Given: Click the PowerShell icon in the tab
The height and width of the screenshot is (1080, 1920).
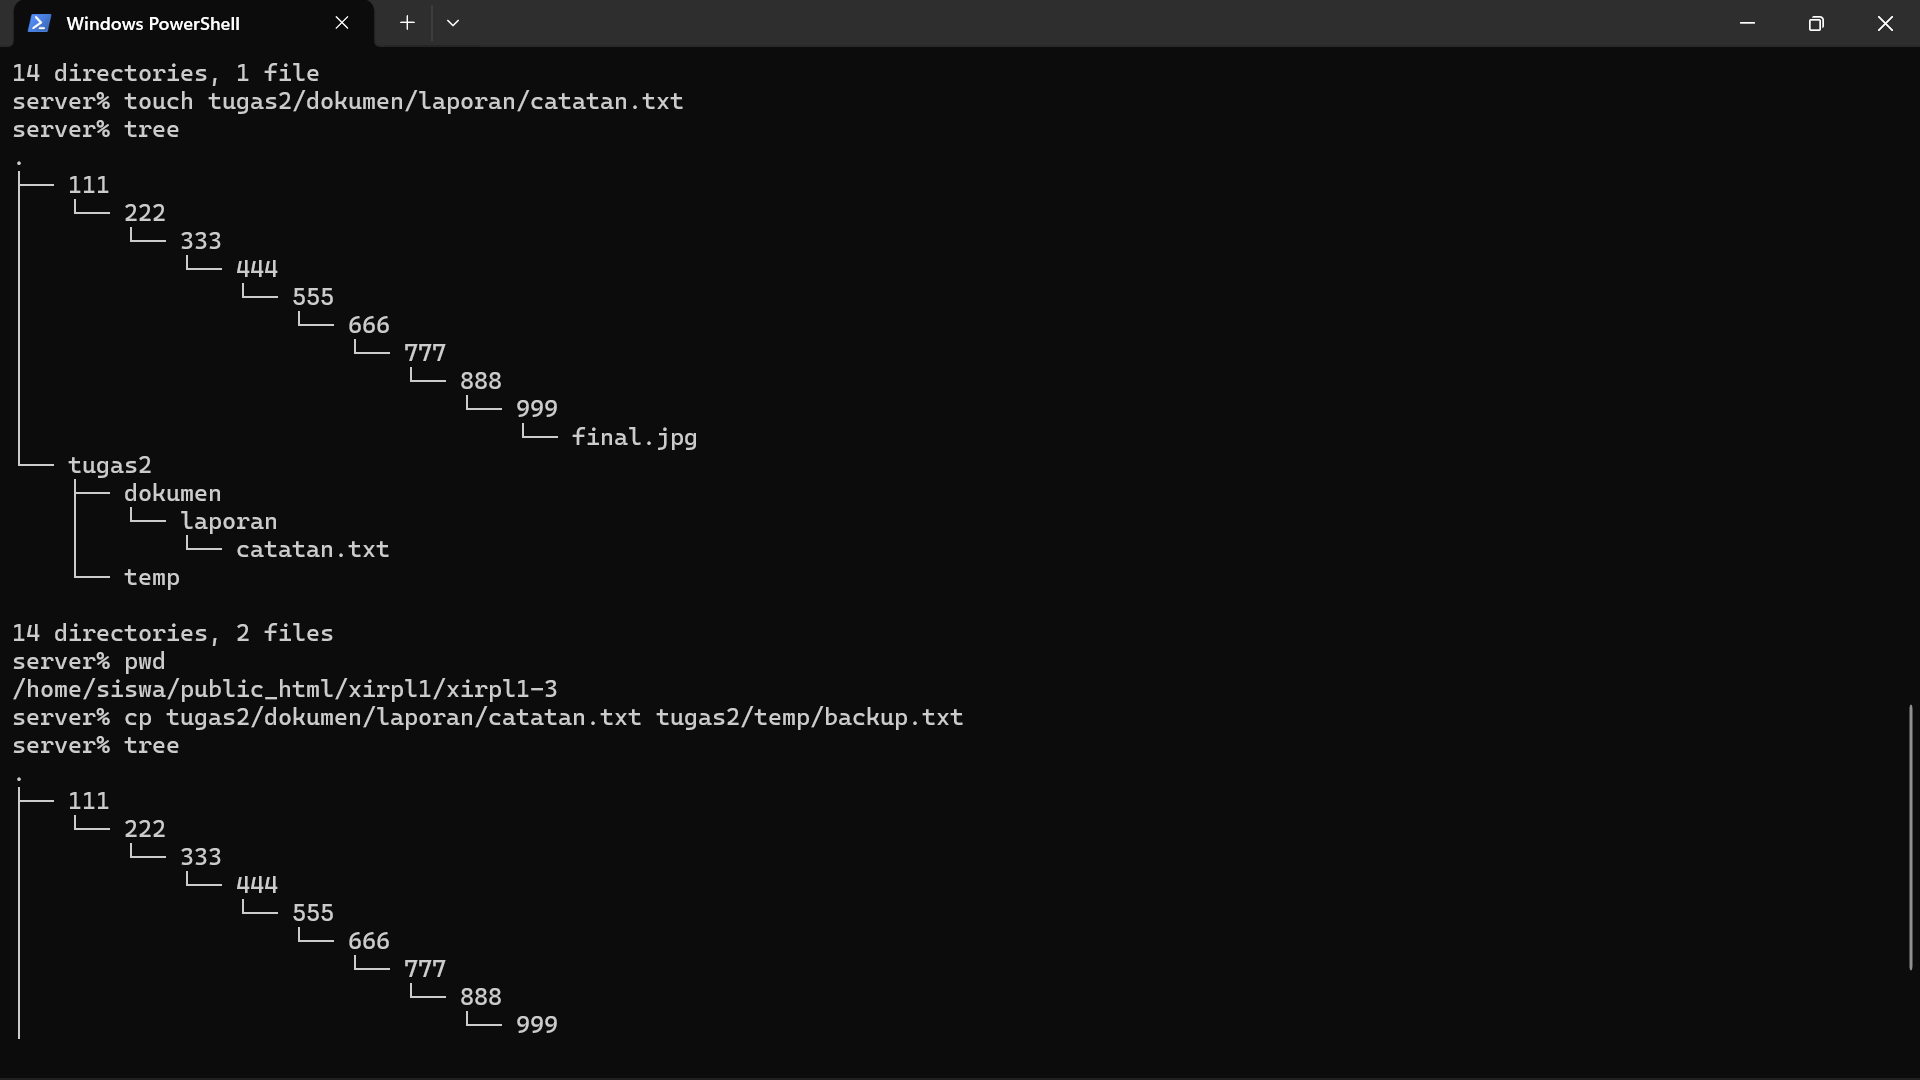Looking at the screenshot, I should 39,23.
